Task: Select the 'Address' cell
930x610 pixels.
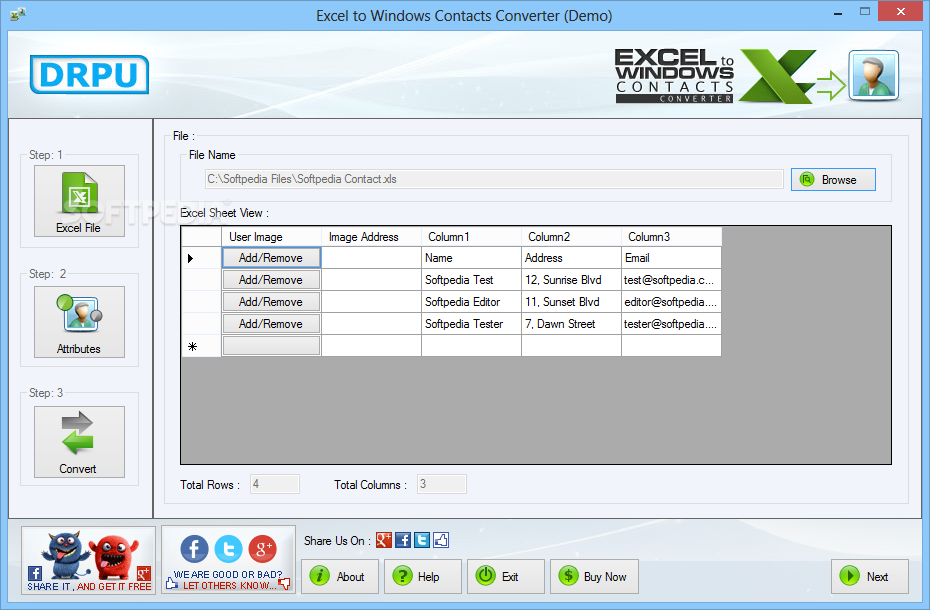Action: [x=571, y=258]
